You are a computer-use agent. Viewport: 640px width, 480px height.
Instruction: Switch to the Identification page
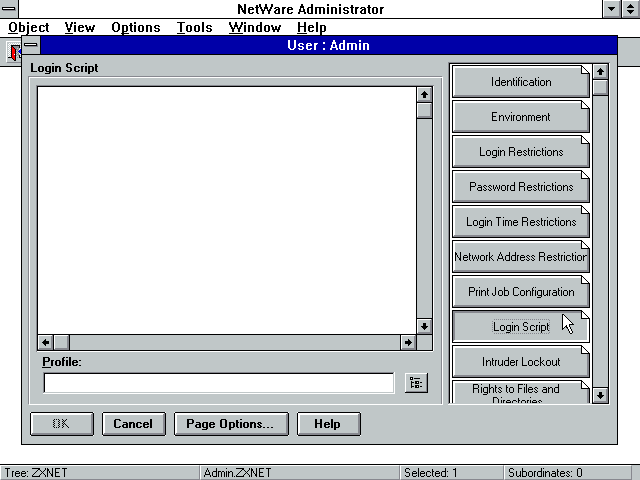(x=521, y=82)
